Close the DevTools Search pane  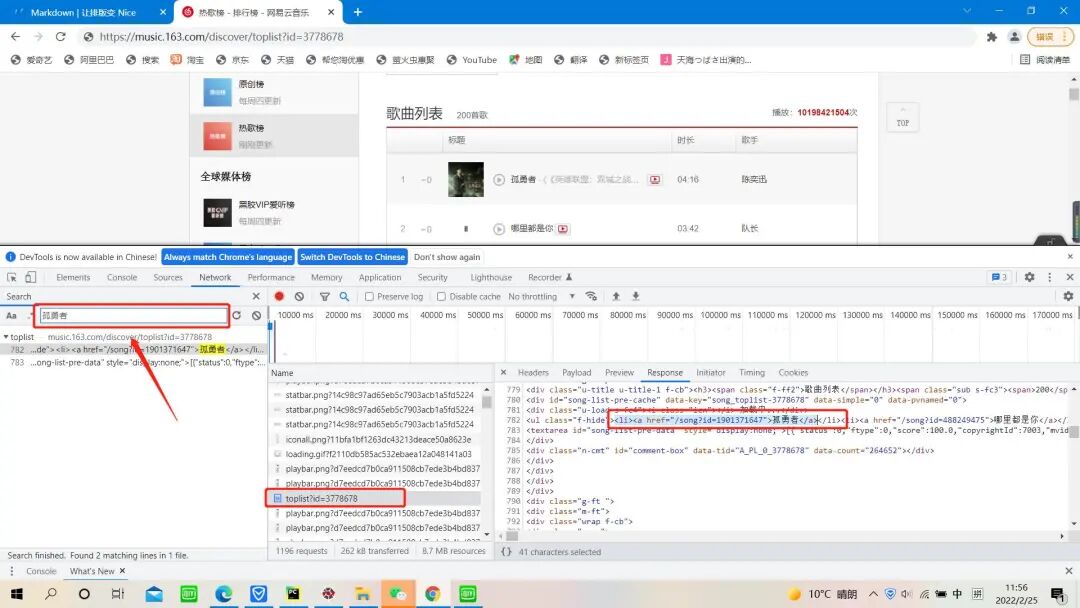(256, 296)
